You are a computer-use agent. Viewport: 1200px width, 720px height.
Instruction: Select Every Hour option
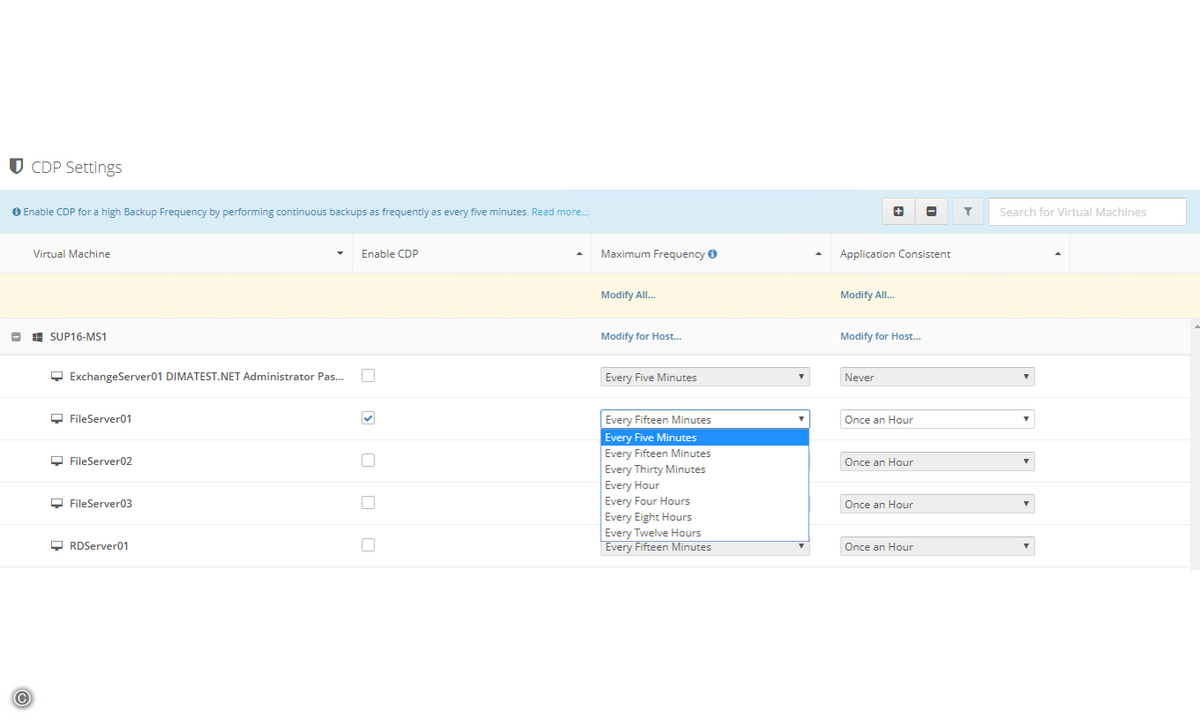click(705, 485)
